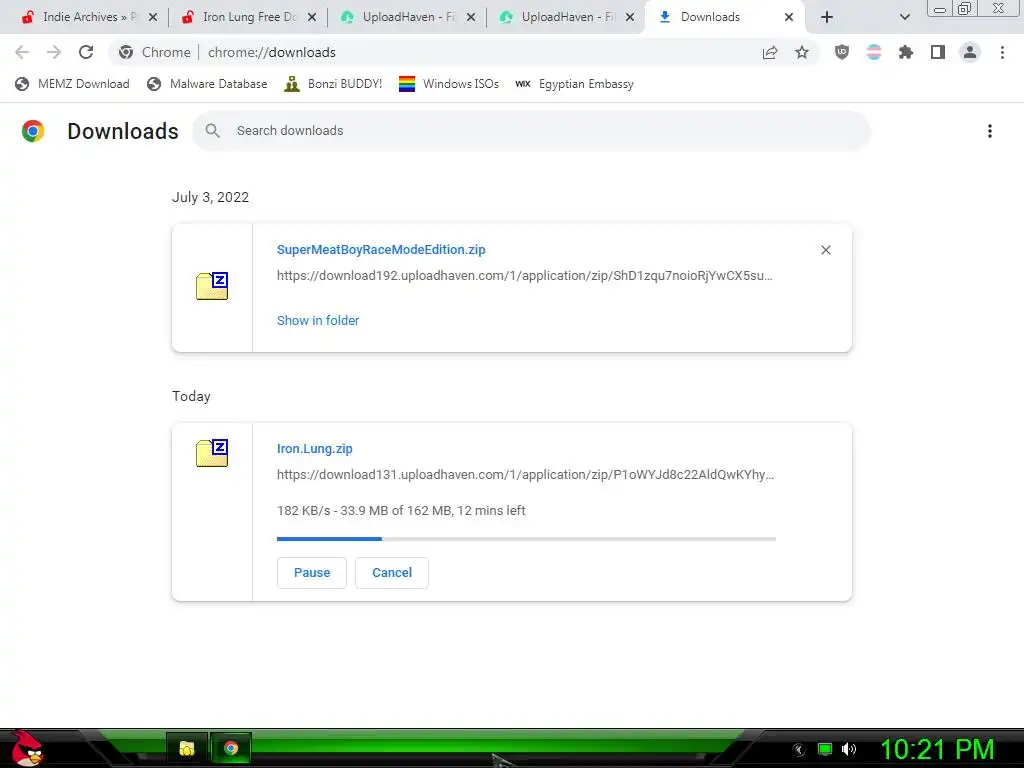Open the Windows ISOs bookmark
This screenshot has width=1024, height=768.
tap(449, 84)
